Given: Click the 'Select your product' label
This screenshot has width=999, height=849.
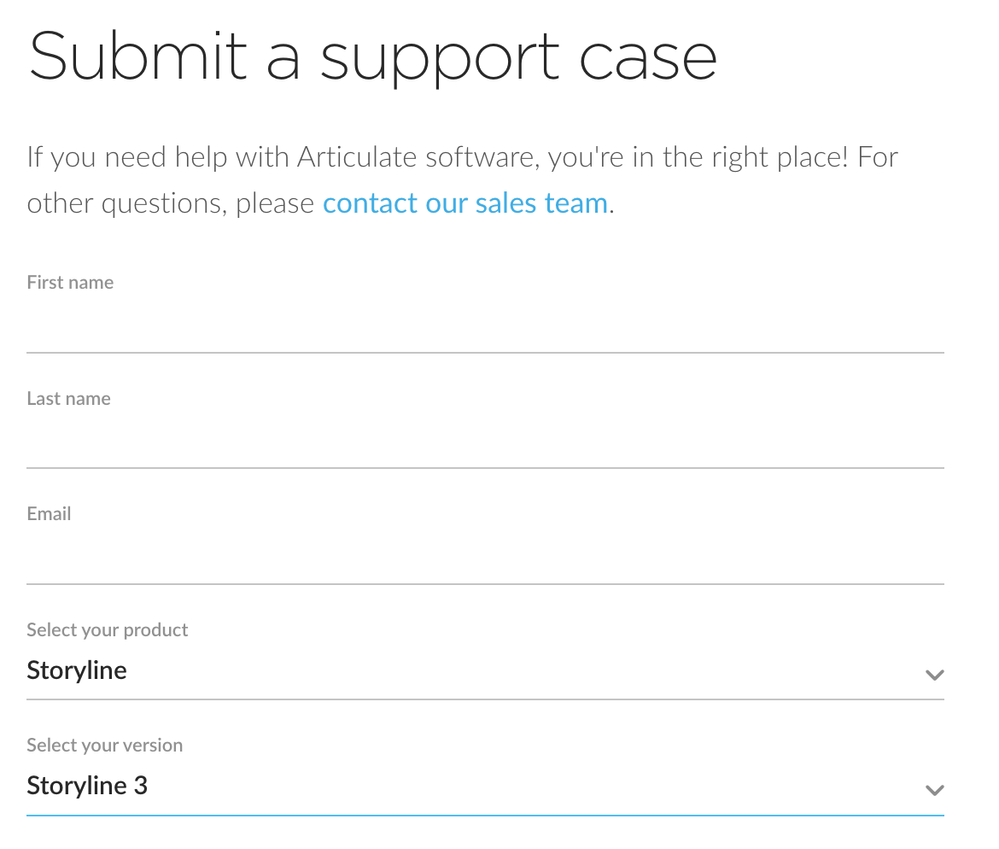Looking at the screenshot, I should (x=107, y=630).
